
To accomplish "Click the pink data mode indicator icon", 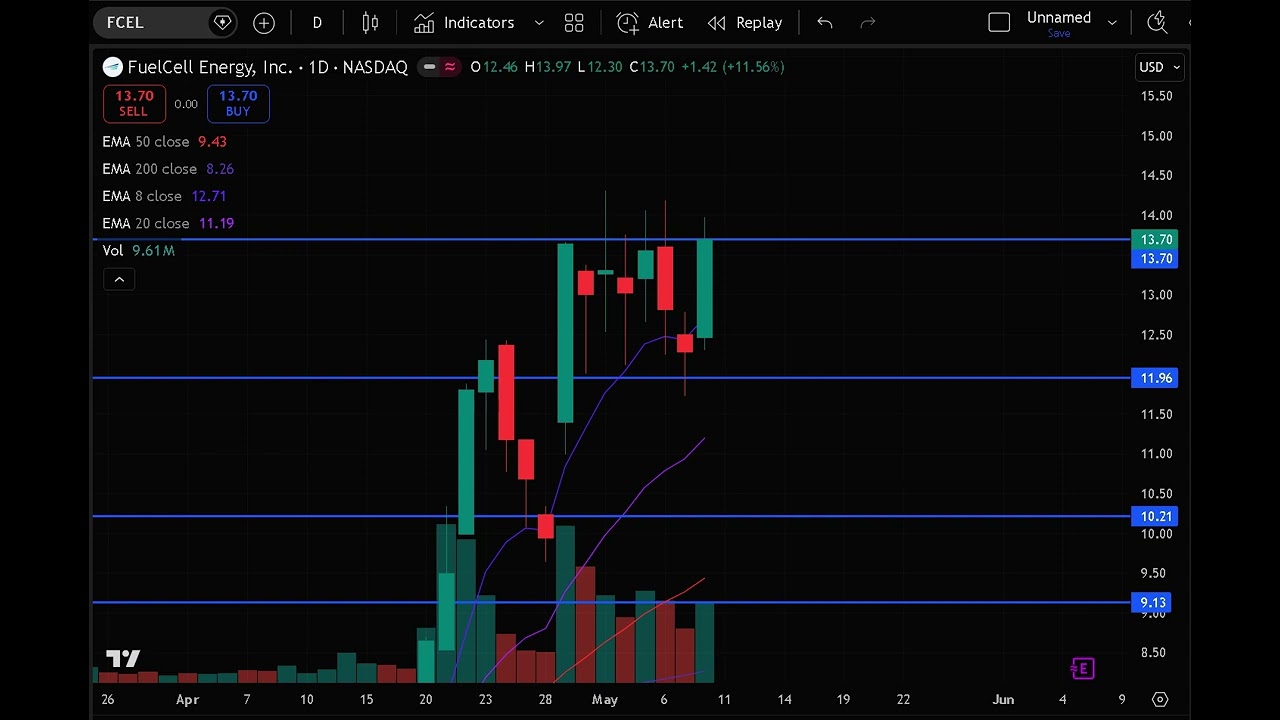I will (x=450, y=67).
